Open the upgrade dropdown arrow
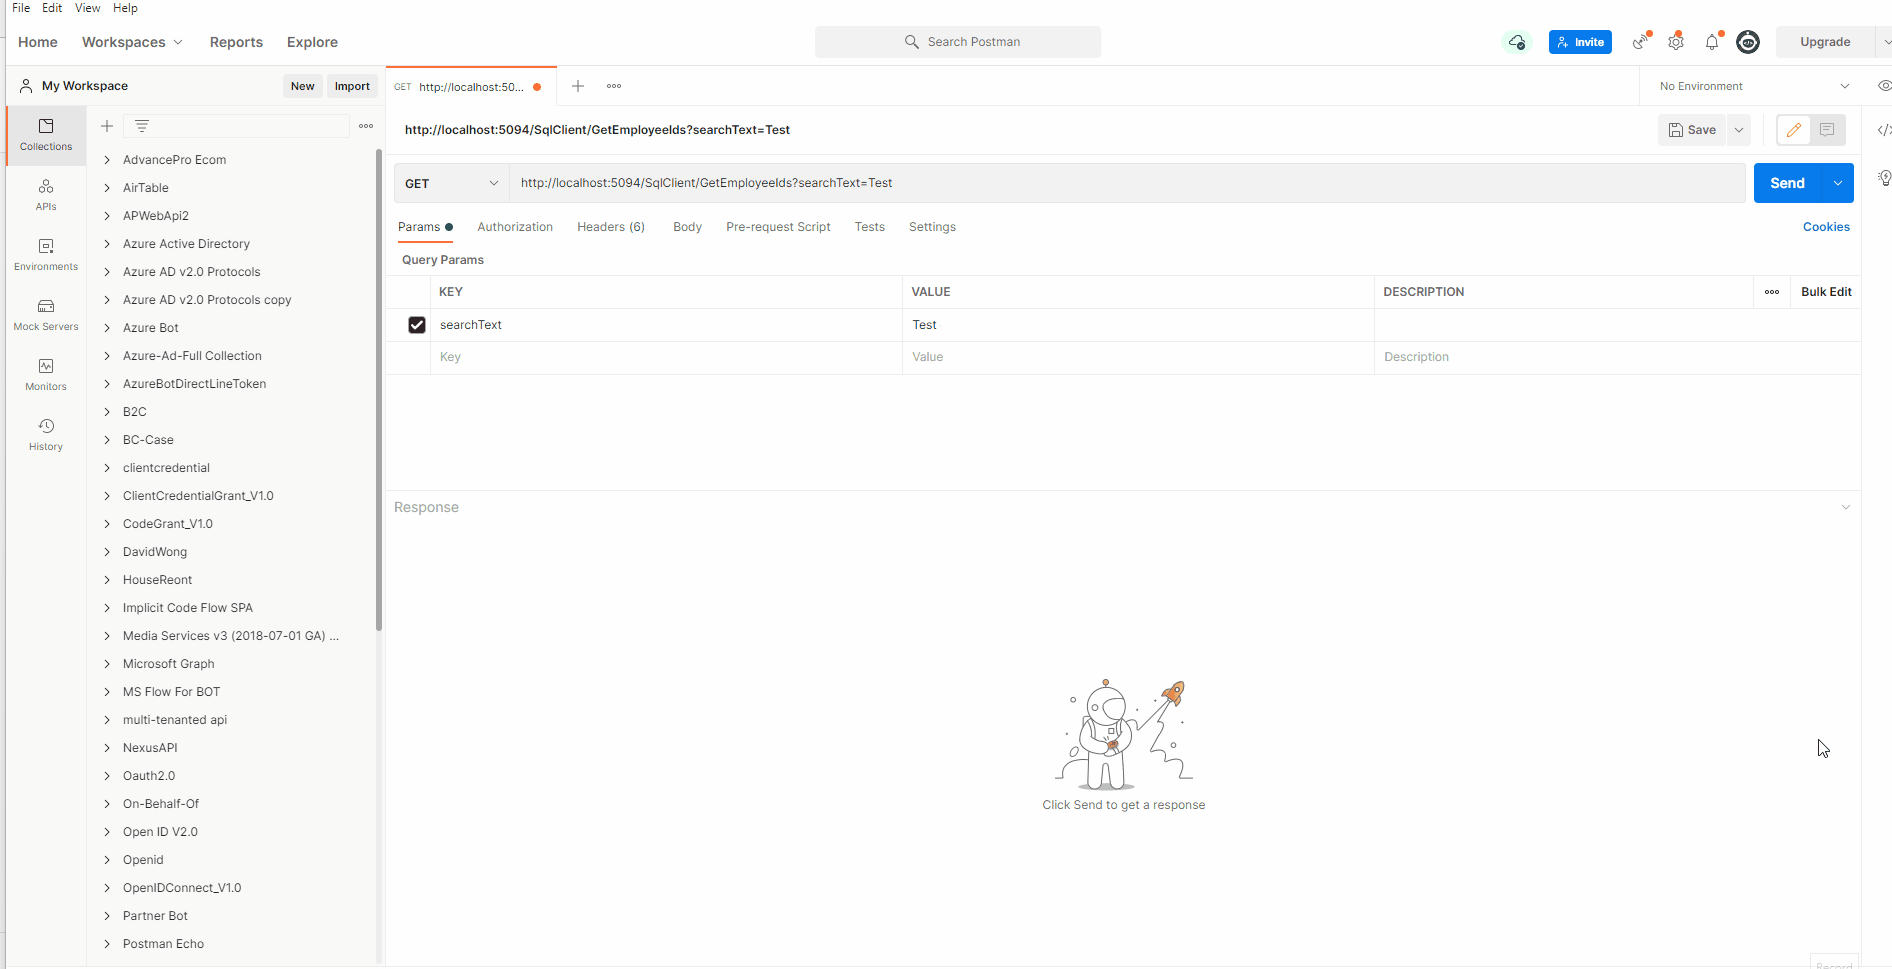This screenshot has width=1892, height=969. point(1886,42)
